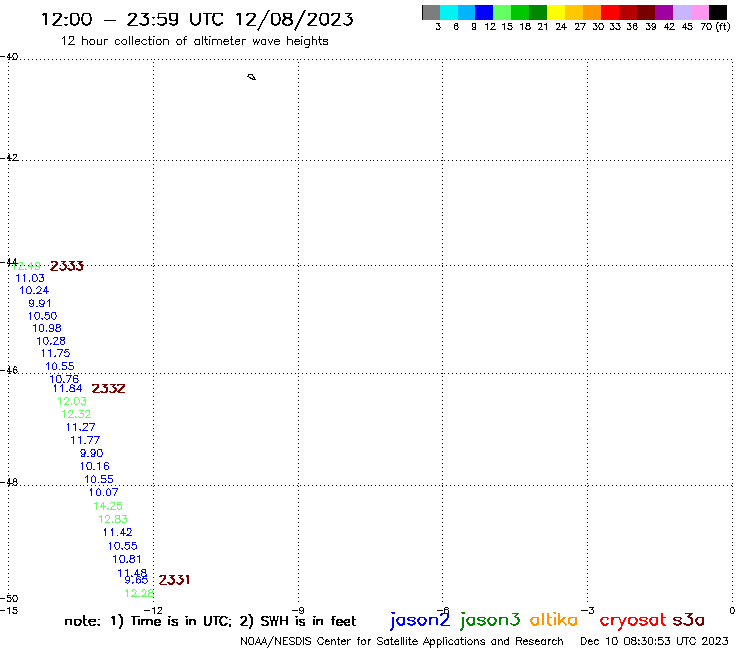
Task: Click the wave height value '10.98'
Action: (47, 328)
